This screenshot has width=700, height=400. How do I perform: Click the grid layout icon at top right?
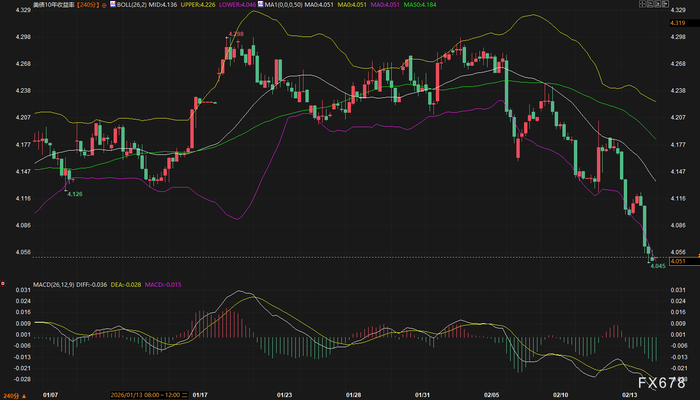pos(642,4)
